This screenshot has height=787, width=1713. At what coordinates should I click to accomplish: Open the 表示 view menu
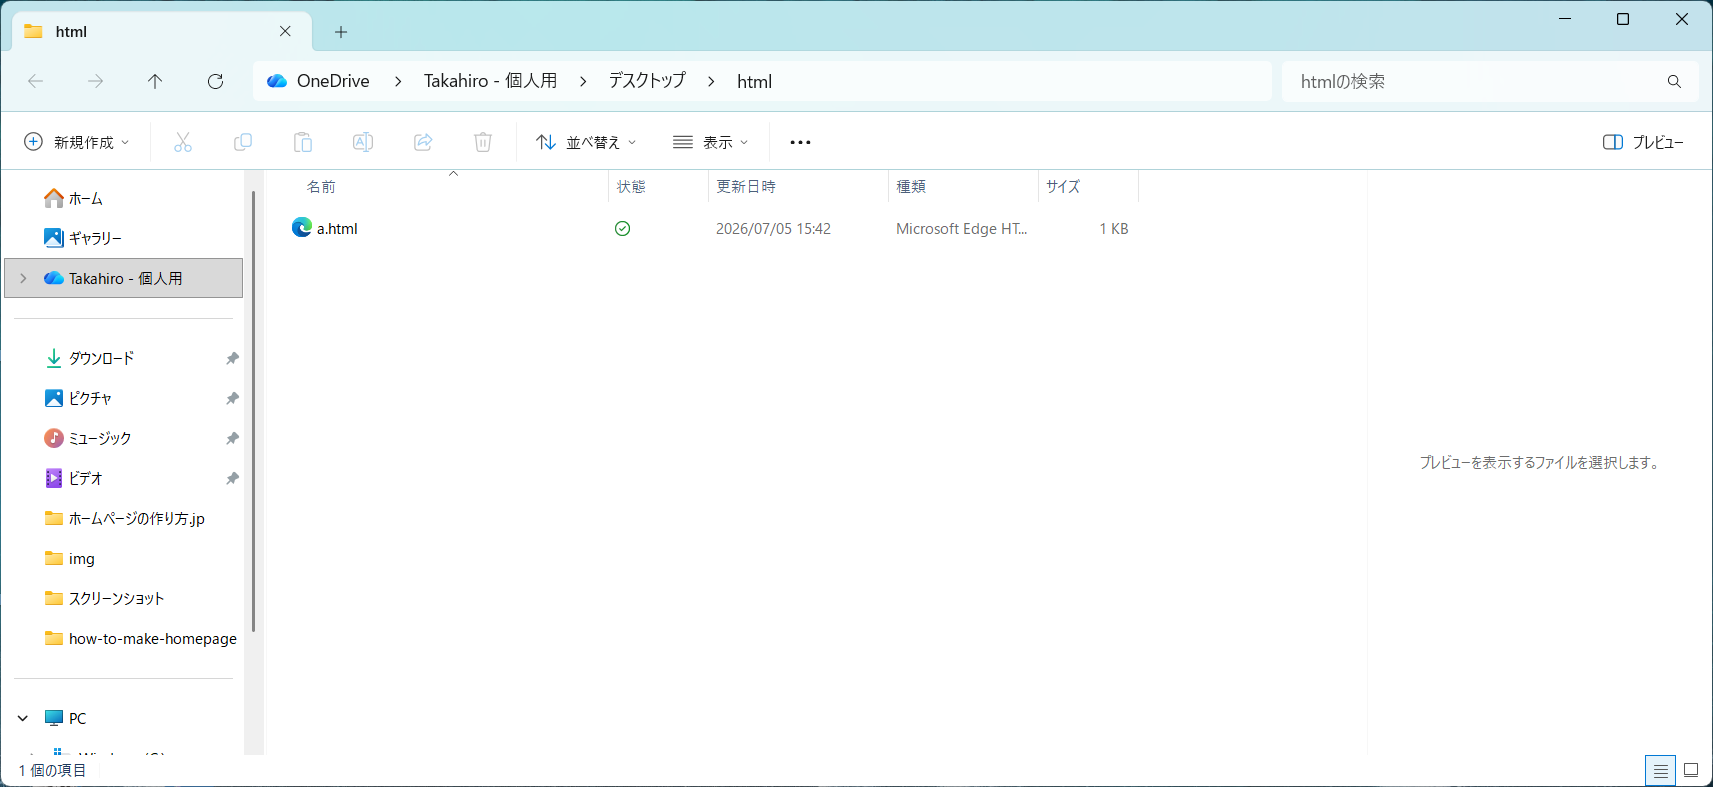(x=711, y=142)
